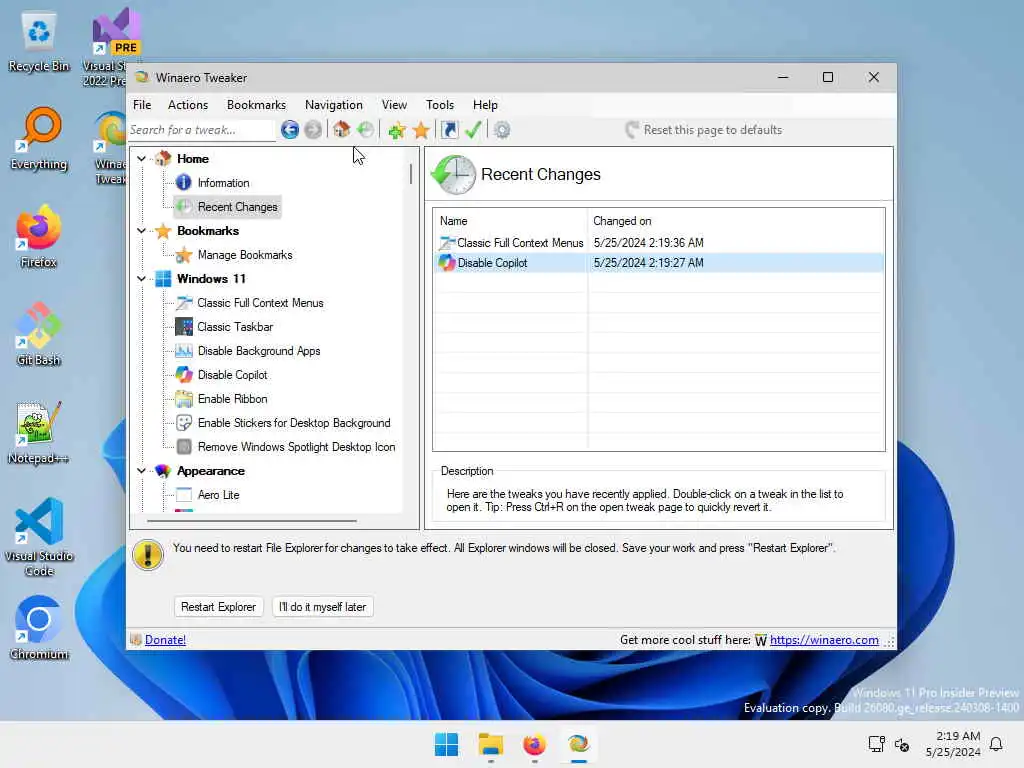
Task: Open the Help menu
Action: pyautogui.click(x=485, y=104)
